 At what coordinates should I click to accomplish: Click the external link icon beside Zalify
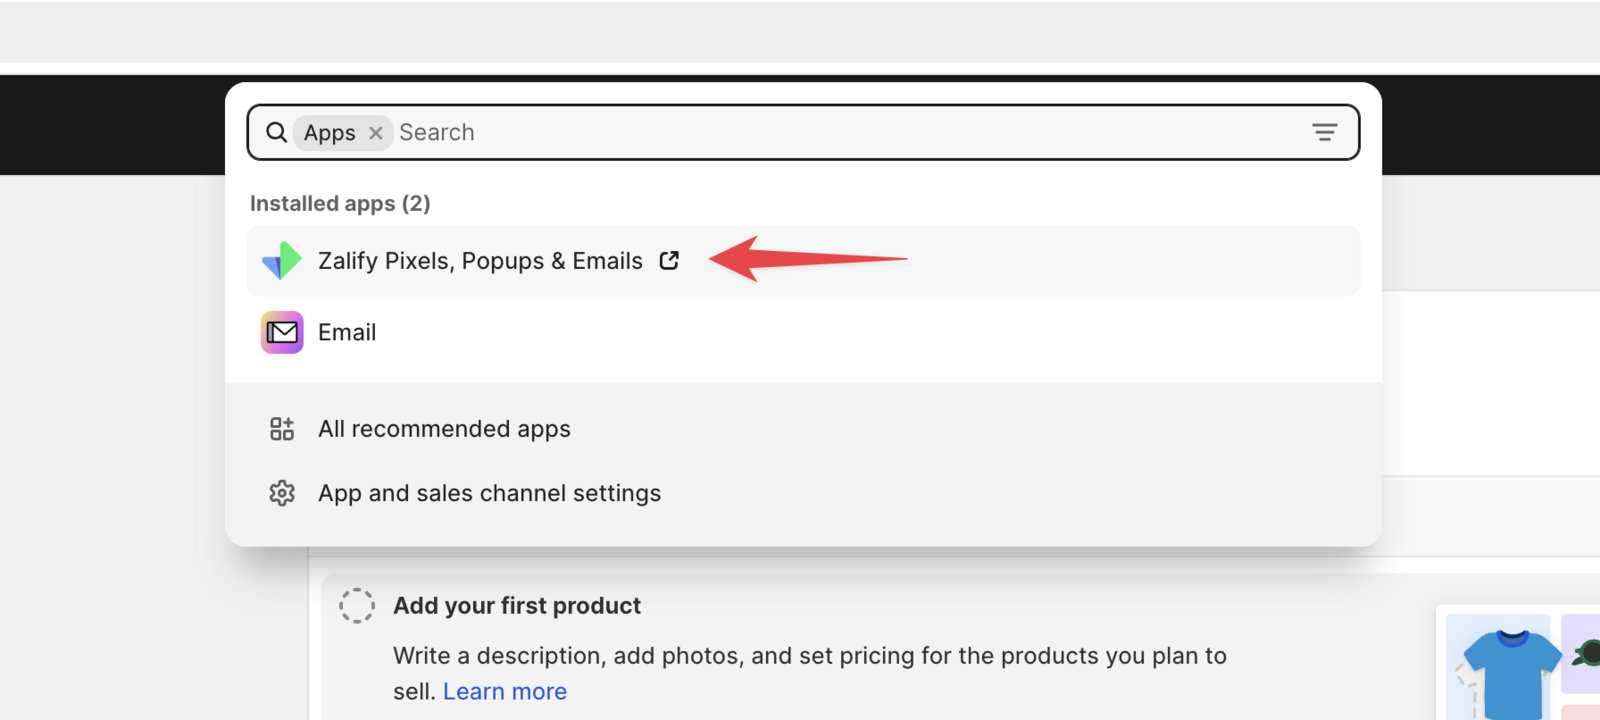point(669,261)
